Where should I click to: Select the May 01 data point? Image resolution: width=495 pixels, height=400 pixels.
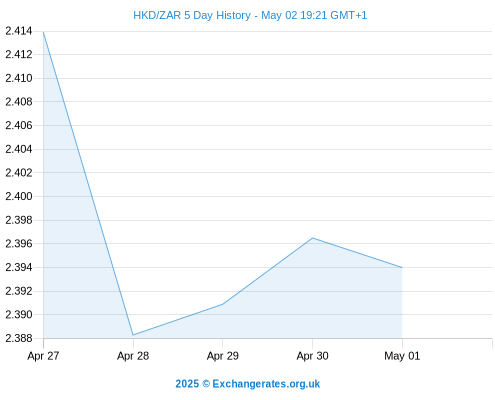402,267
